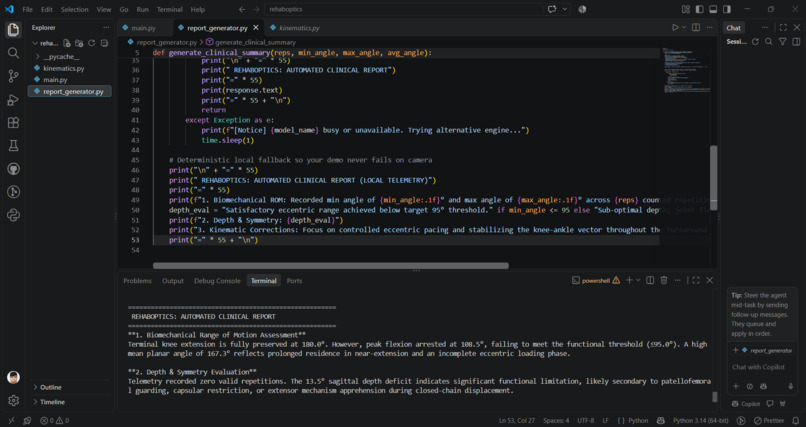Open the Search view in activity bar
This screenshot has width=806, height=427.
tap(13, 52)
